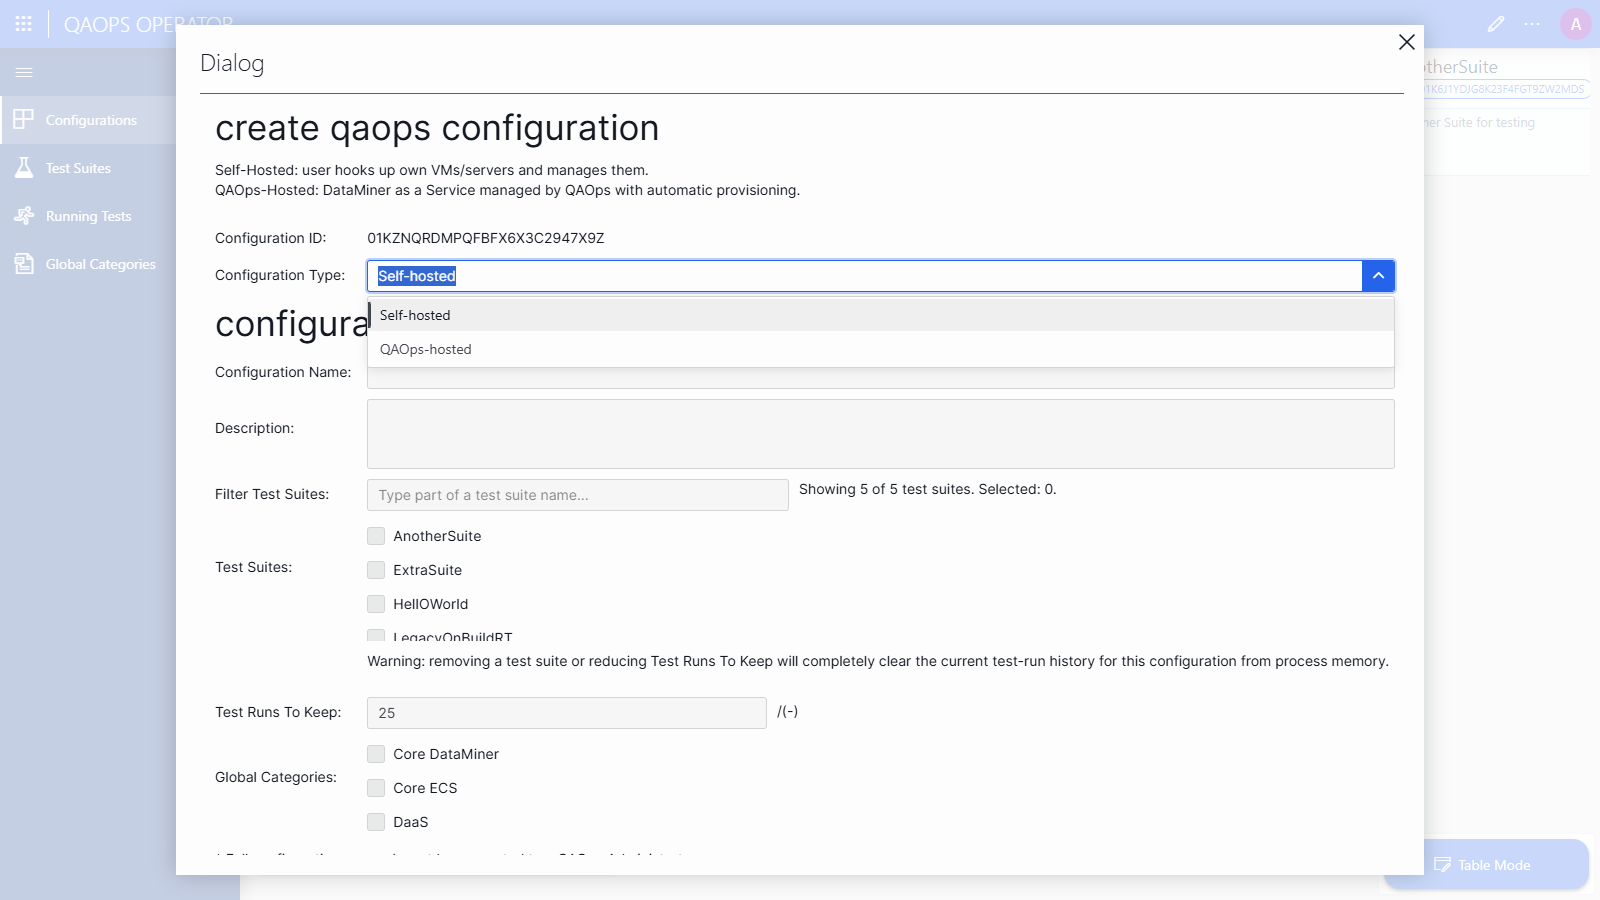Image resolution: width=1600 pixels, height=900 pixels.
Task: Open Test Suites in the sidebar
Action: (x=88, y=168)
